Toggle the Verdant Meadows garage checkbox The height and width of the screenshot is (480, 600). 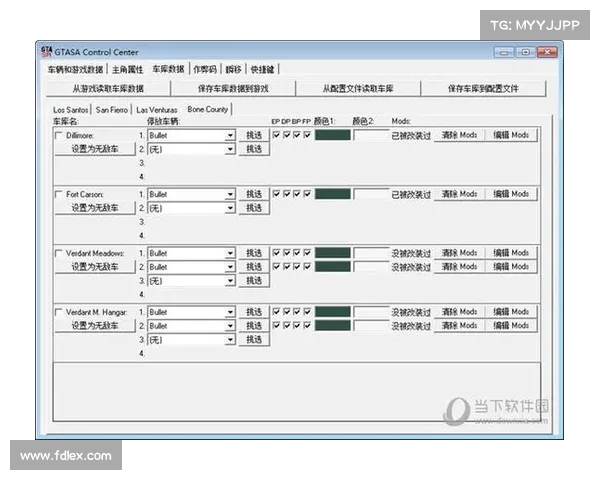[x=59, y=253]
